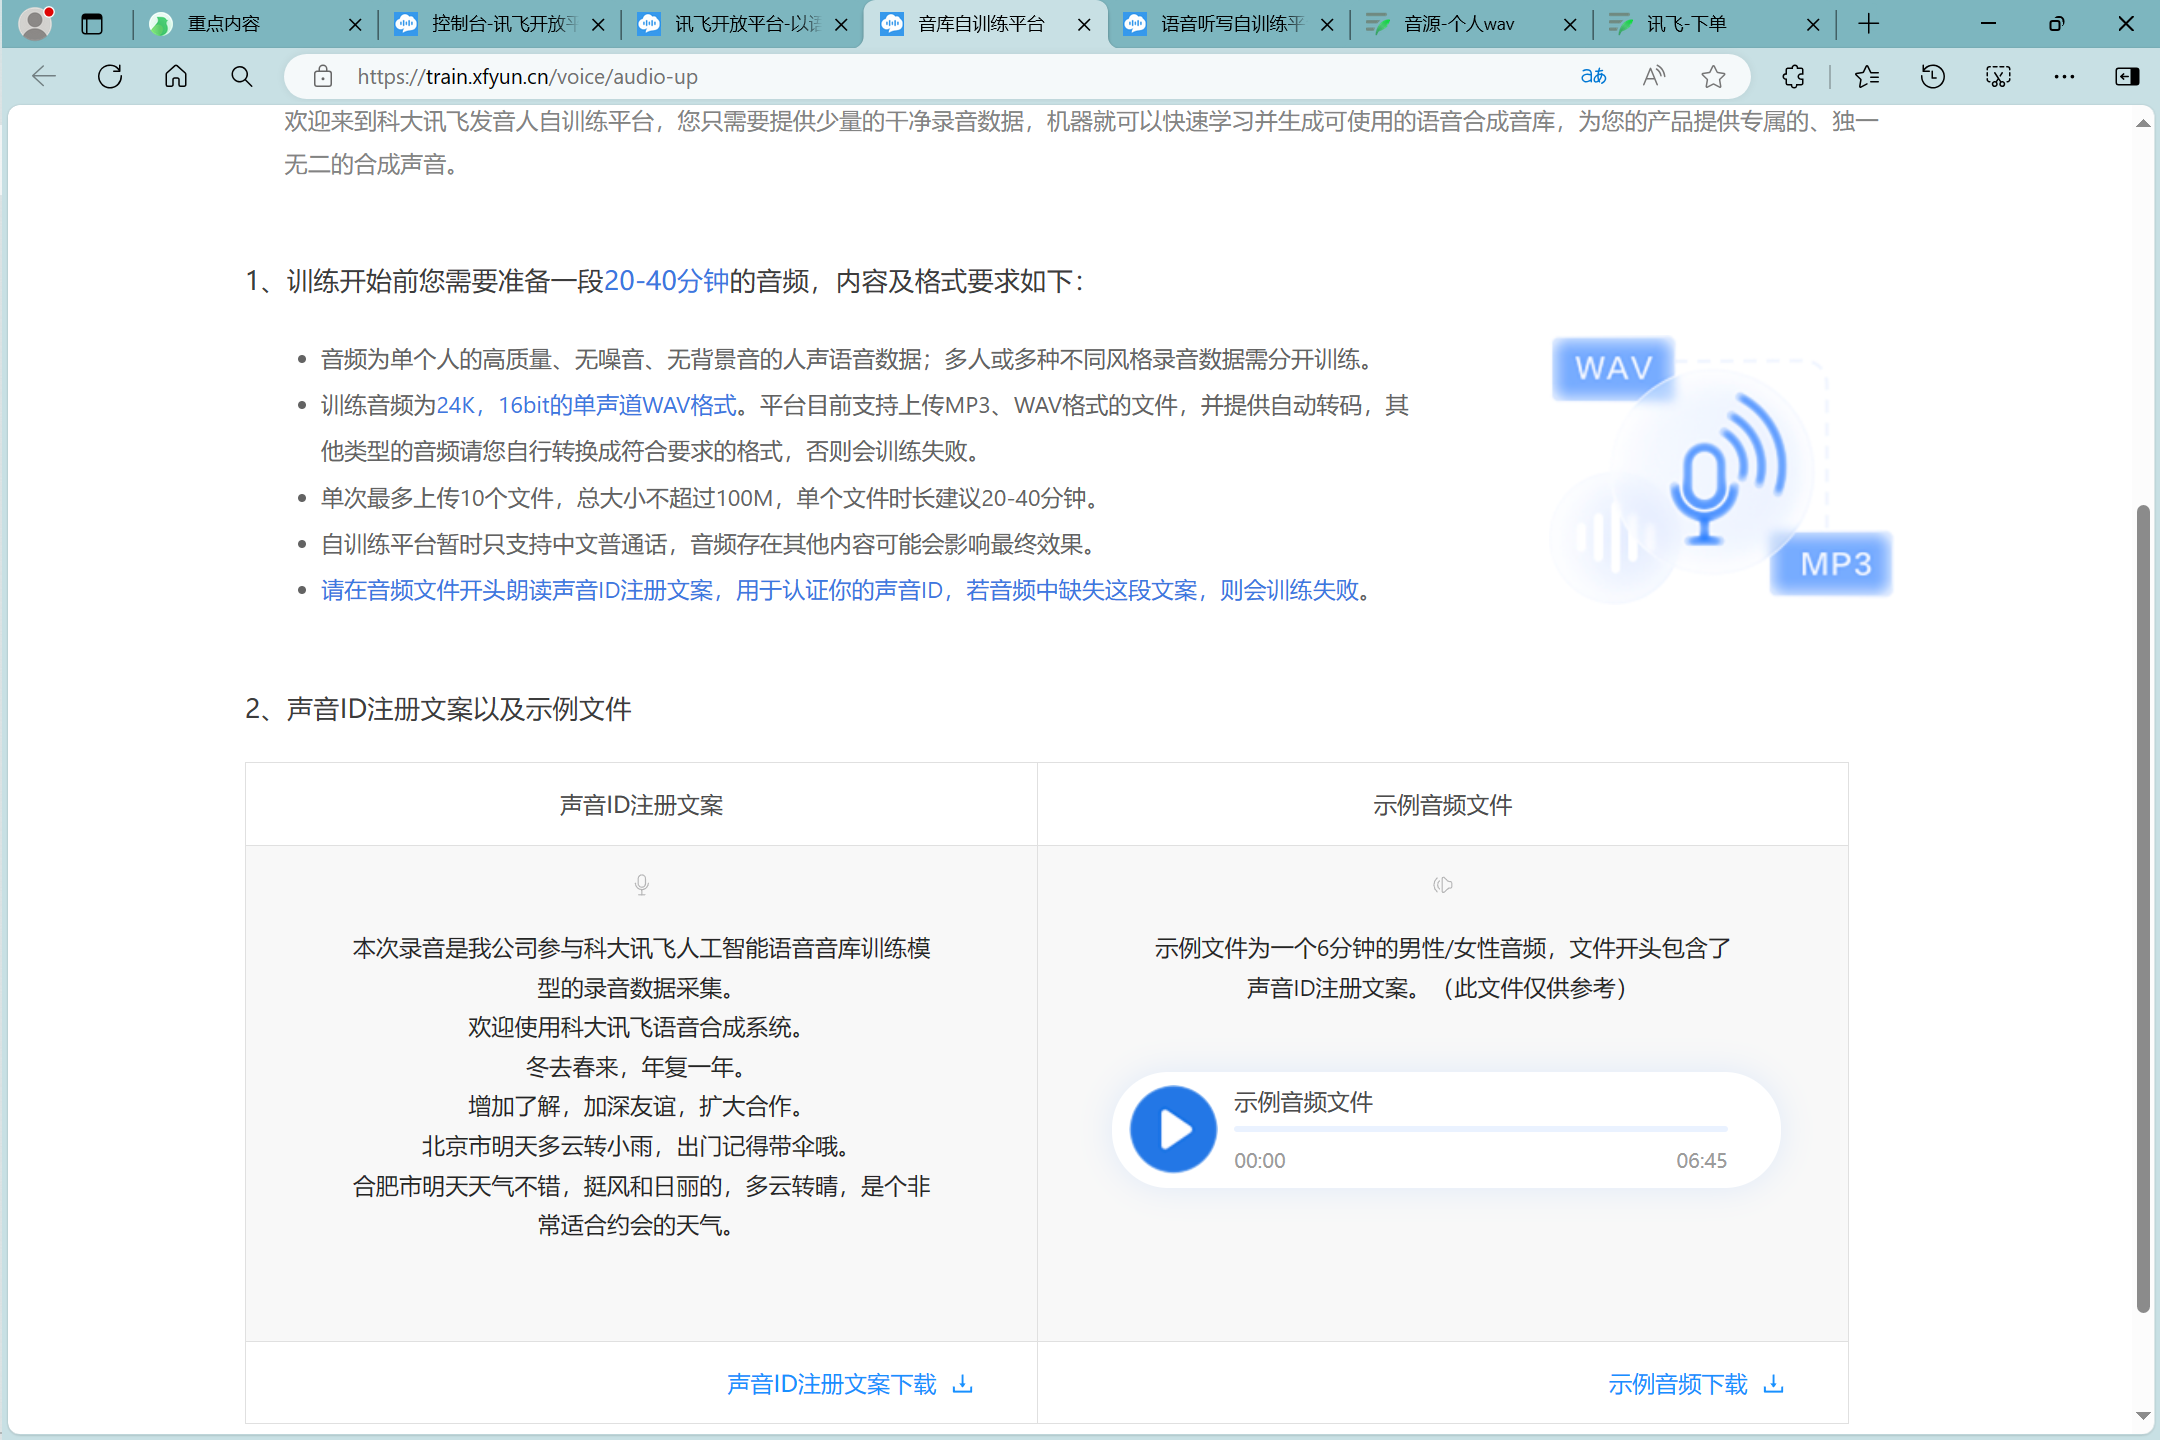The height and width of the screenshot is (1440, 2160).
Task: Download 声音ID注册文案下载 link
Action: [x=832, y=1384]
